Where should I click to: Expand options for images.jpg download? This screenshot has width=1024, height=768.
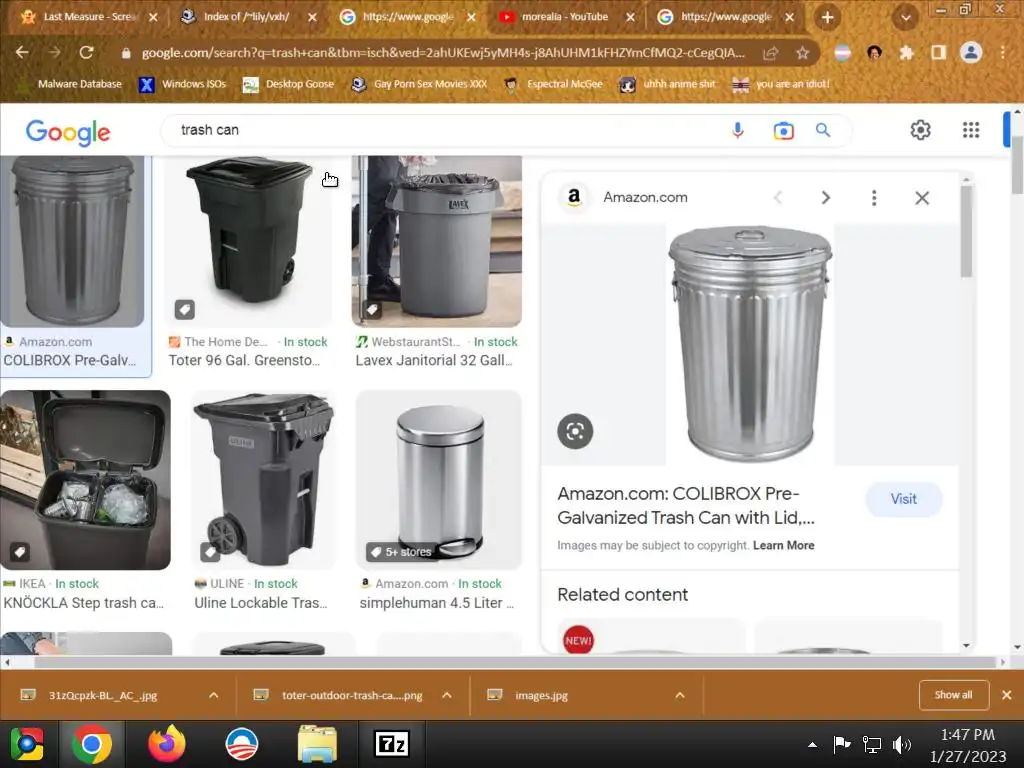680,696
